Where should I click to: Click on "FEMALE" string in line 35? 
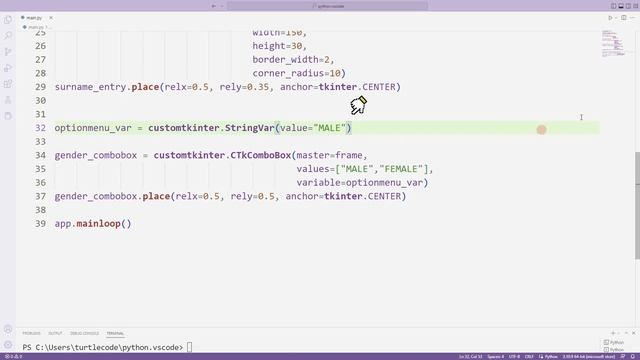pyautogui.click(x=401, y=169)
